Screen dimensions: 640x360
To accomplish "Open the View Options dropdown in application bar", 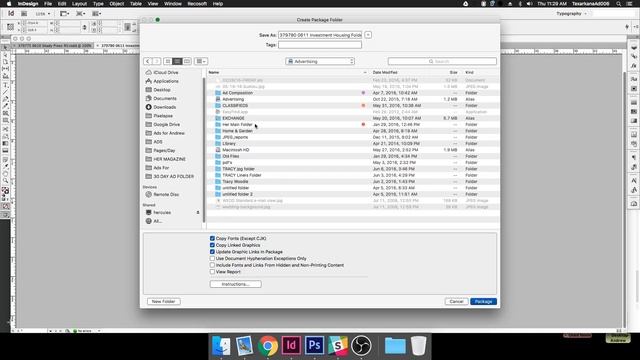I will (x=64, y=14).
